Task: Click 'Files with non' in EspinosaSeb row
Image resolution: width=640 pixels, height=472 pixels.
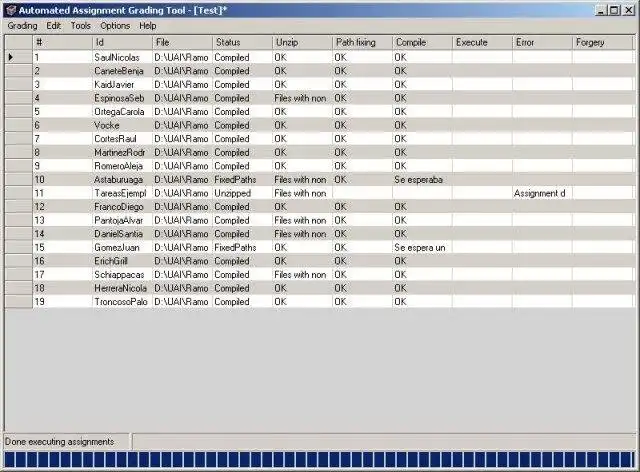Action: [x=302, y=98]
